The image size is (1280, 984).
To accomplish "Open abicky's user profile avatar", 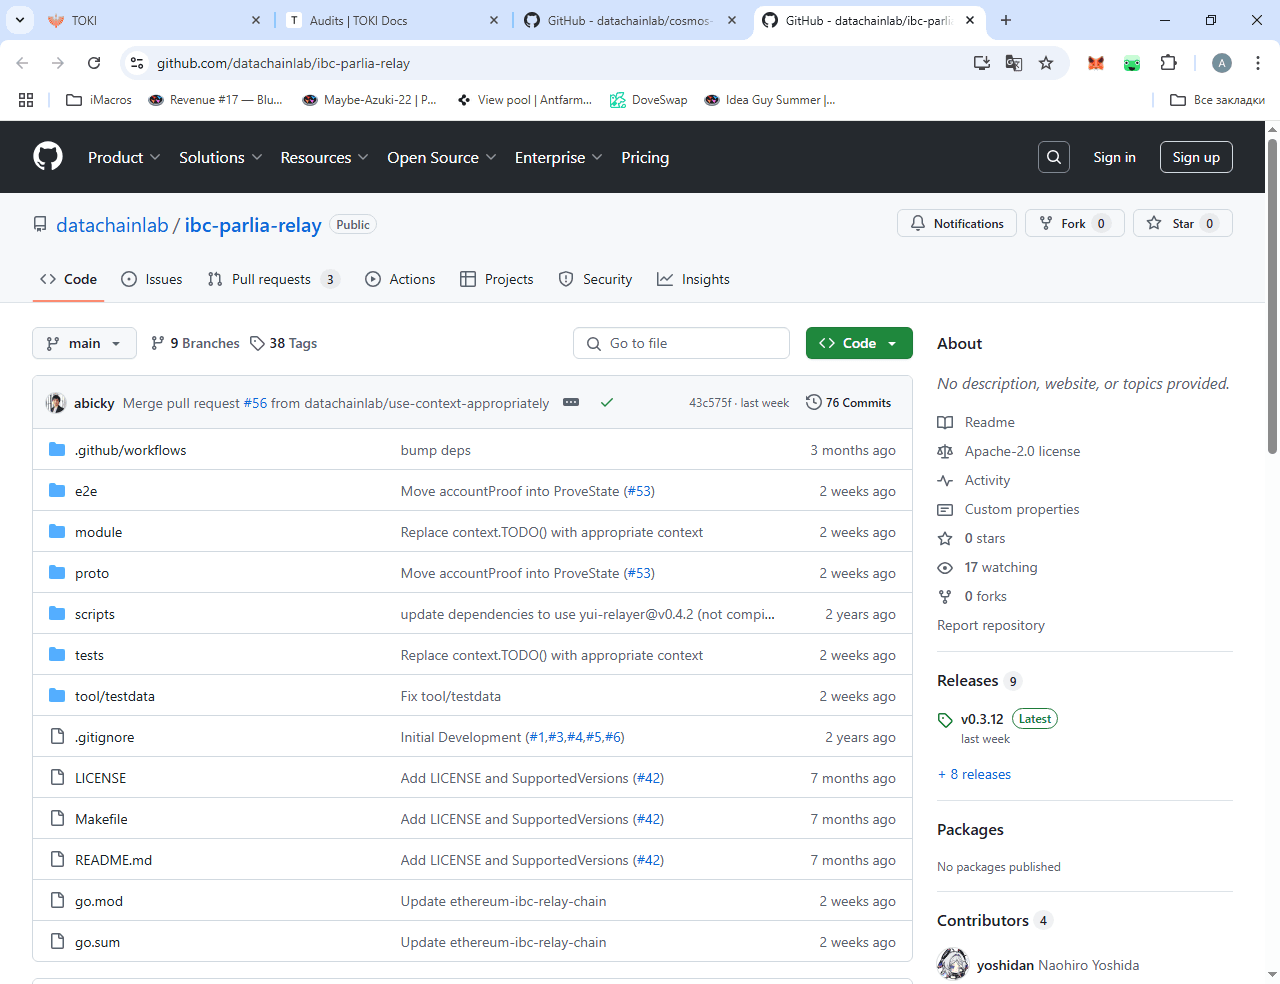I will (x=56, y=402).
